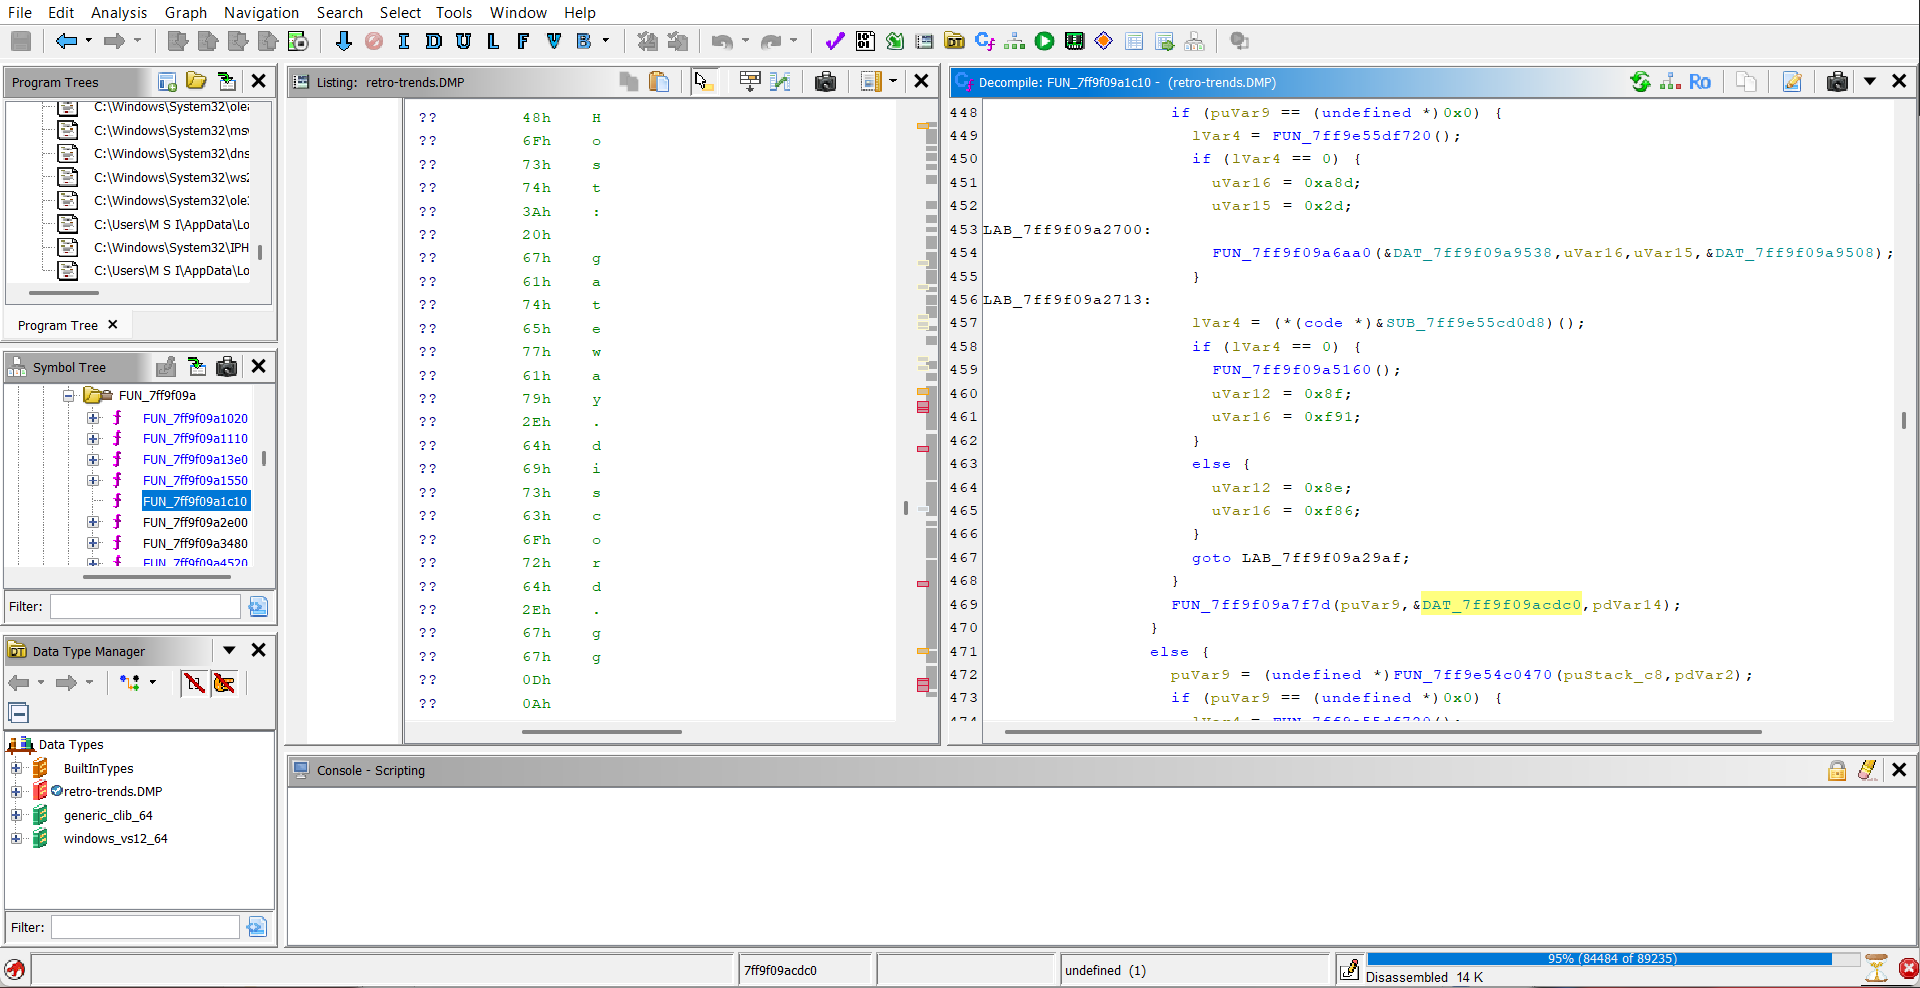
Task: Expand FUN_7ff9f09a1020 tree node
Action: click(93, 418)
